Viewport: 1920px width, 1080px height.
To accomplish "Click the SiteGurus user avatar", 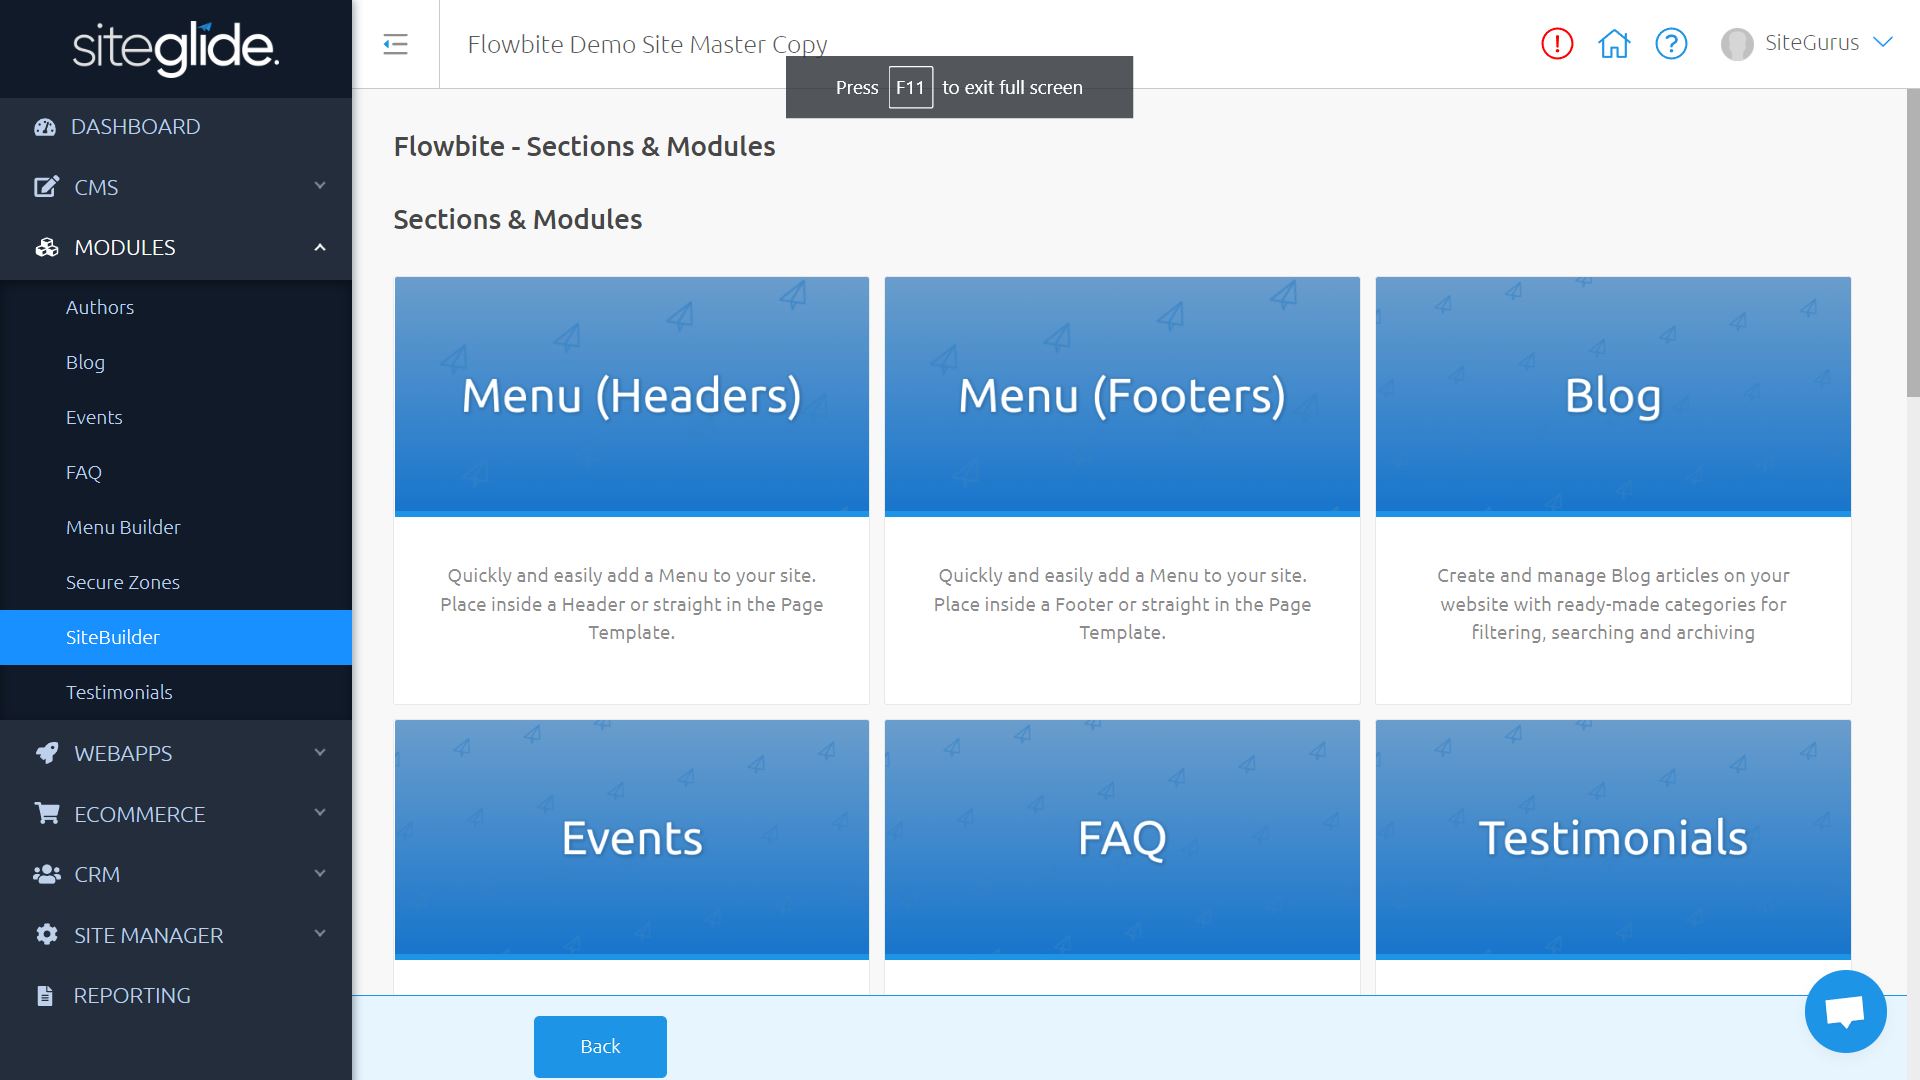I will [1737, 44].
